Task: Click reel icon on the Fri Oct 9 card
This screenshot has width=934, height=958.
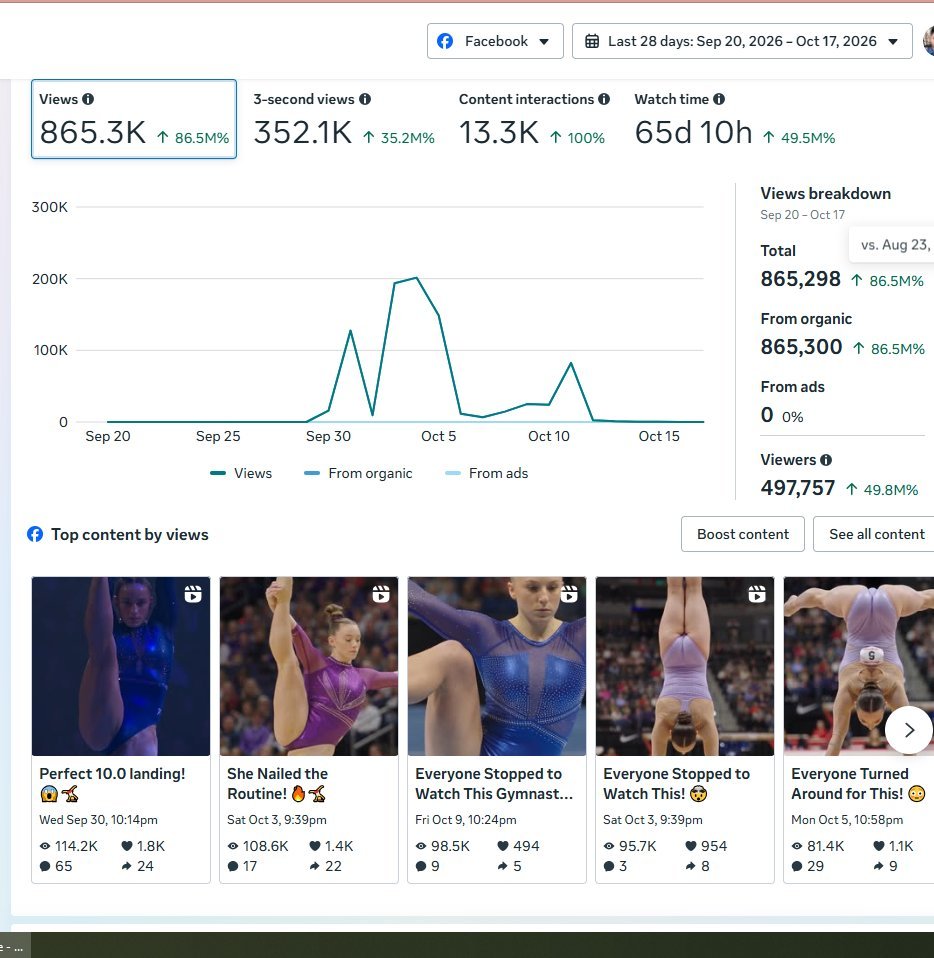Action: pos(569,594)
